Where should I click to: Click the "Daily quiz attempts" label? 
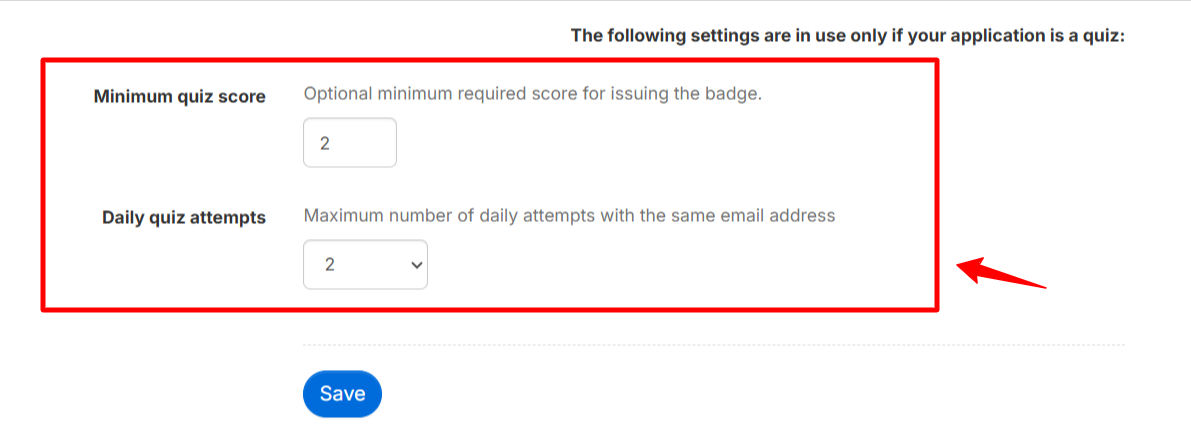pyautogui.click(x=184, y=217)
